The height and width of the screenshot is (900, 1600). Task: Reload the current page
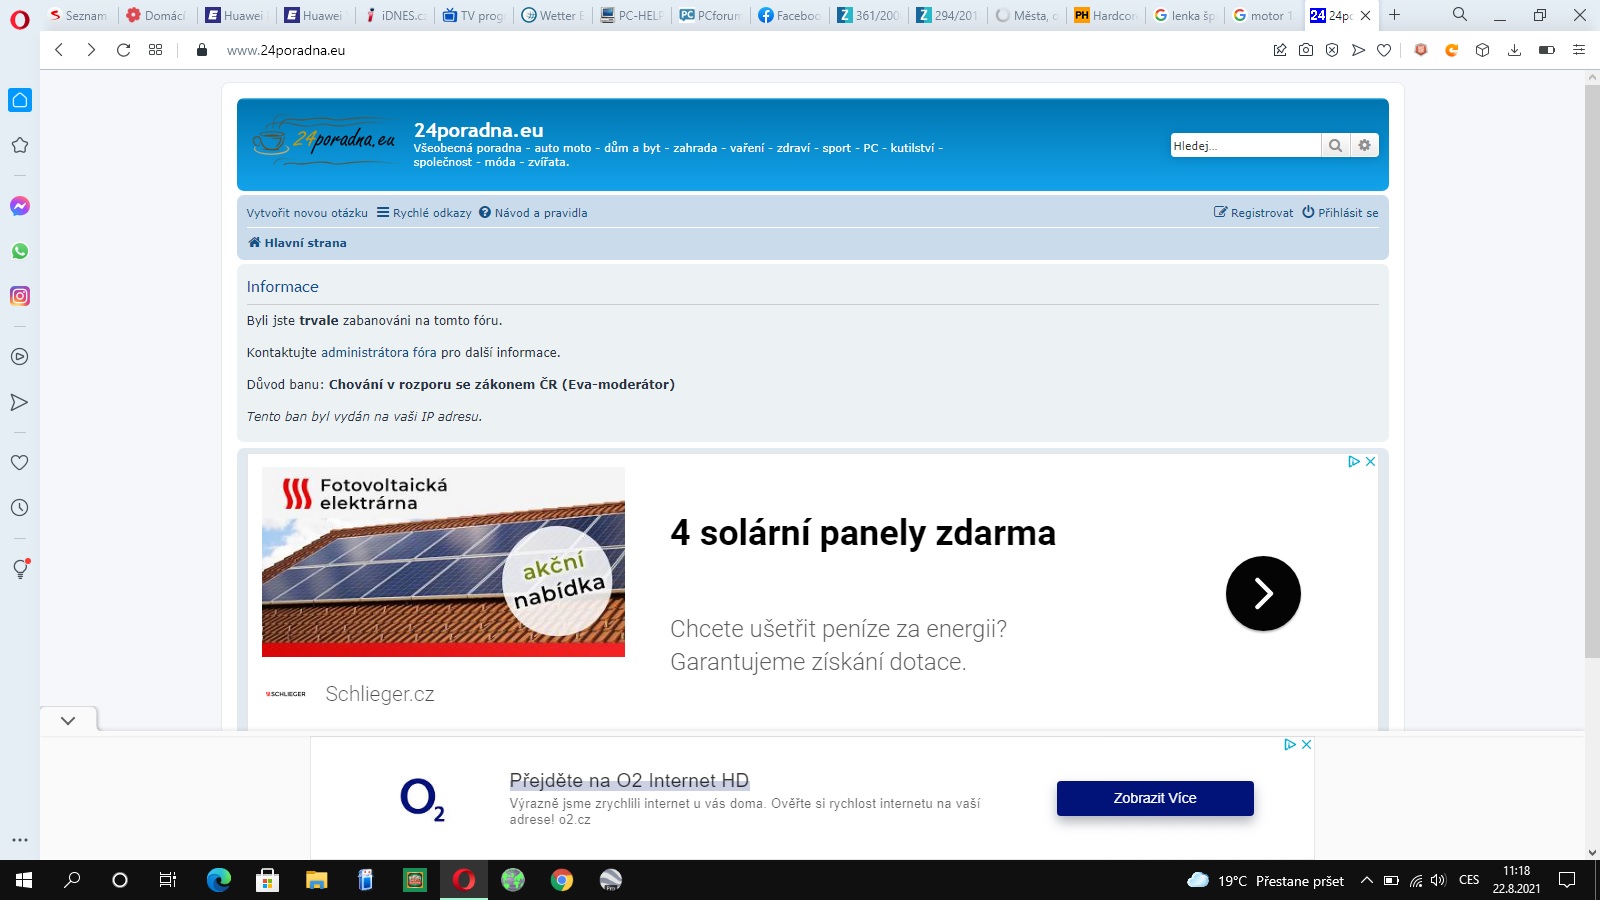pyautogui.click(x=123, y=50)
